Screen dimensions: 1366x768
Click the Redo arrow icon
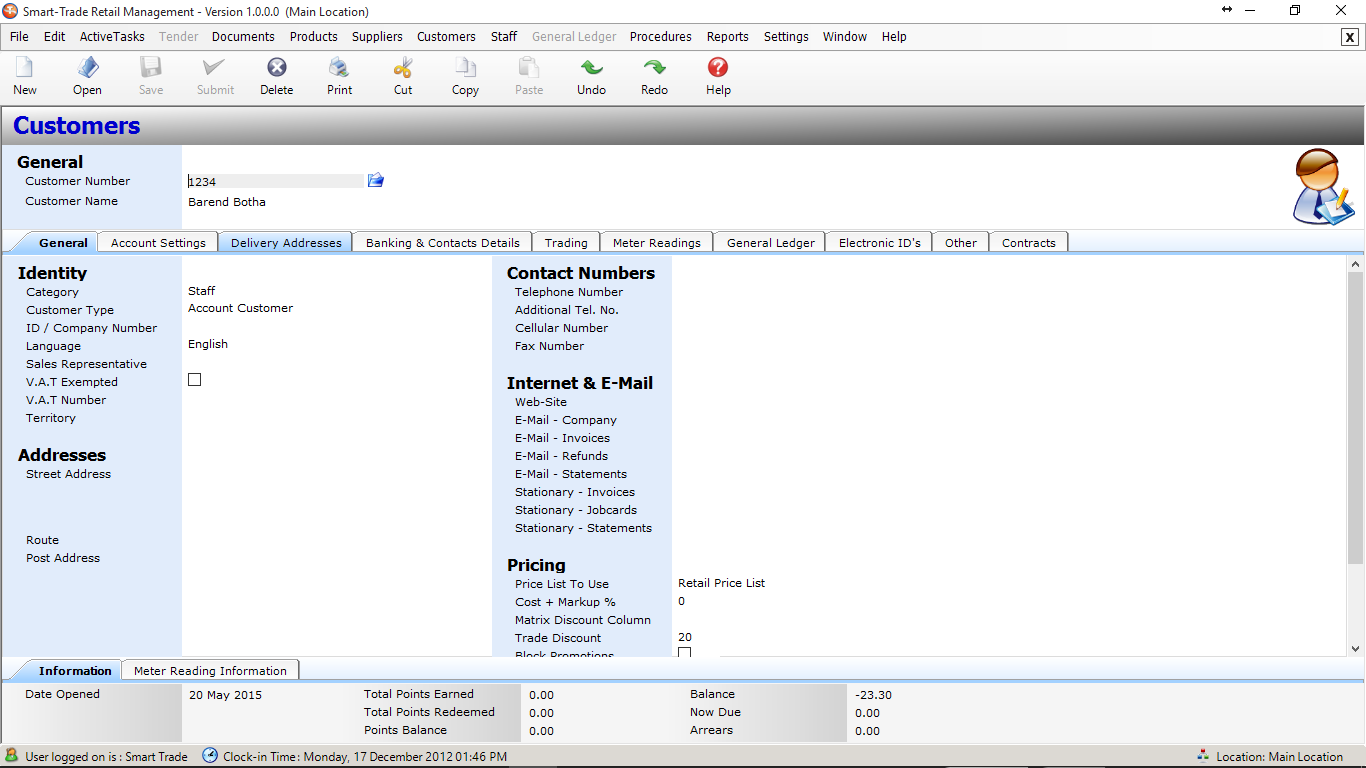point(654,68)
